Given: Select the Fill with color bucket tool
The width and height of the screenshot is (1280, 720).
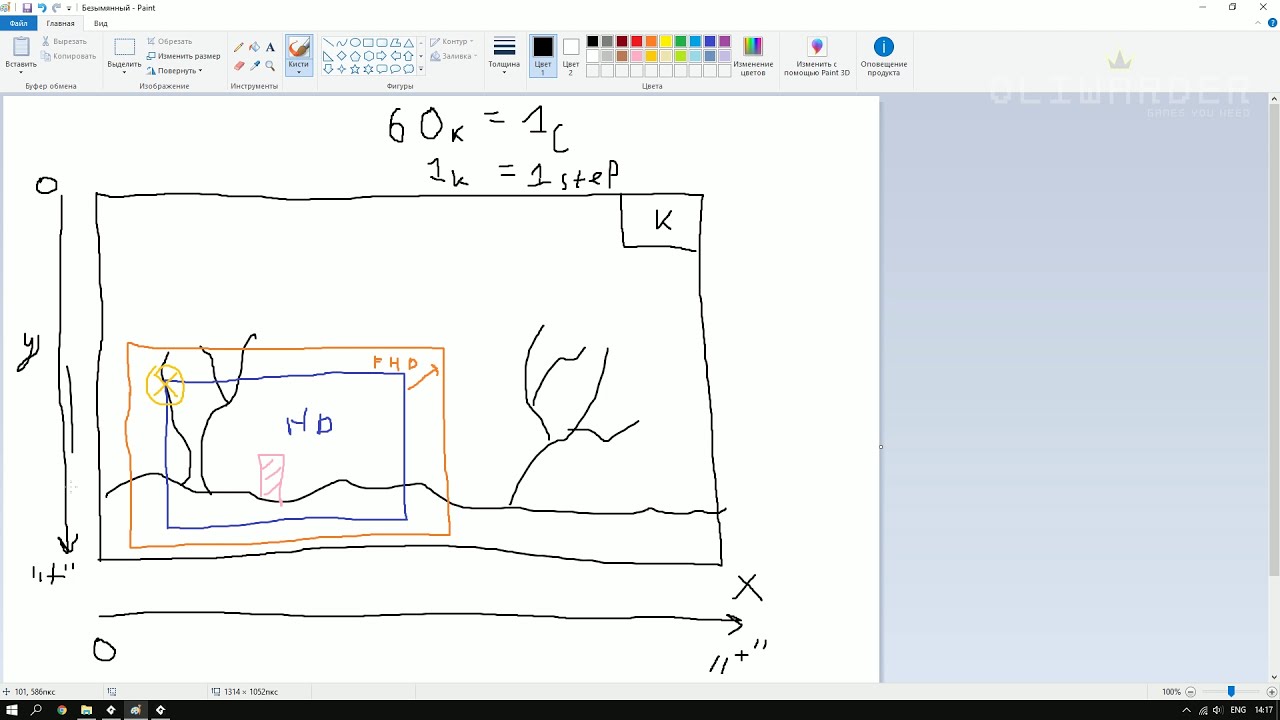Looking at the screenshot, I should tap(254, 47).
